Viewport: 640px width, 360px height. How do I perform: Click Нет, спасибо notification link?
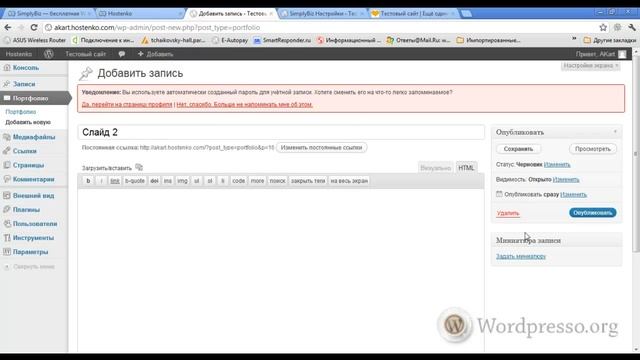click(244, 104)
